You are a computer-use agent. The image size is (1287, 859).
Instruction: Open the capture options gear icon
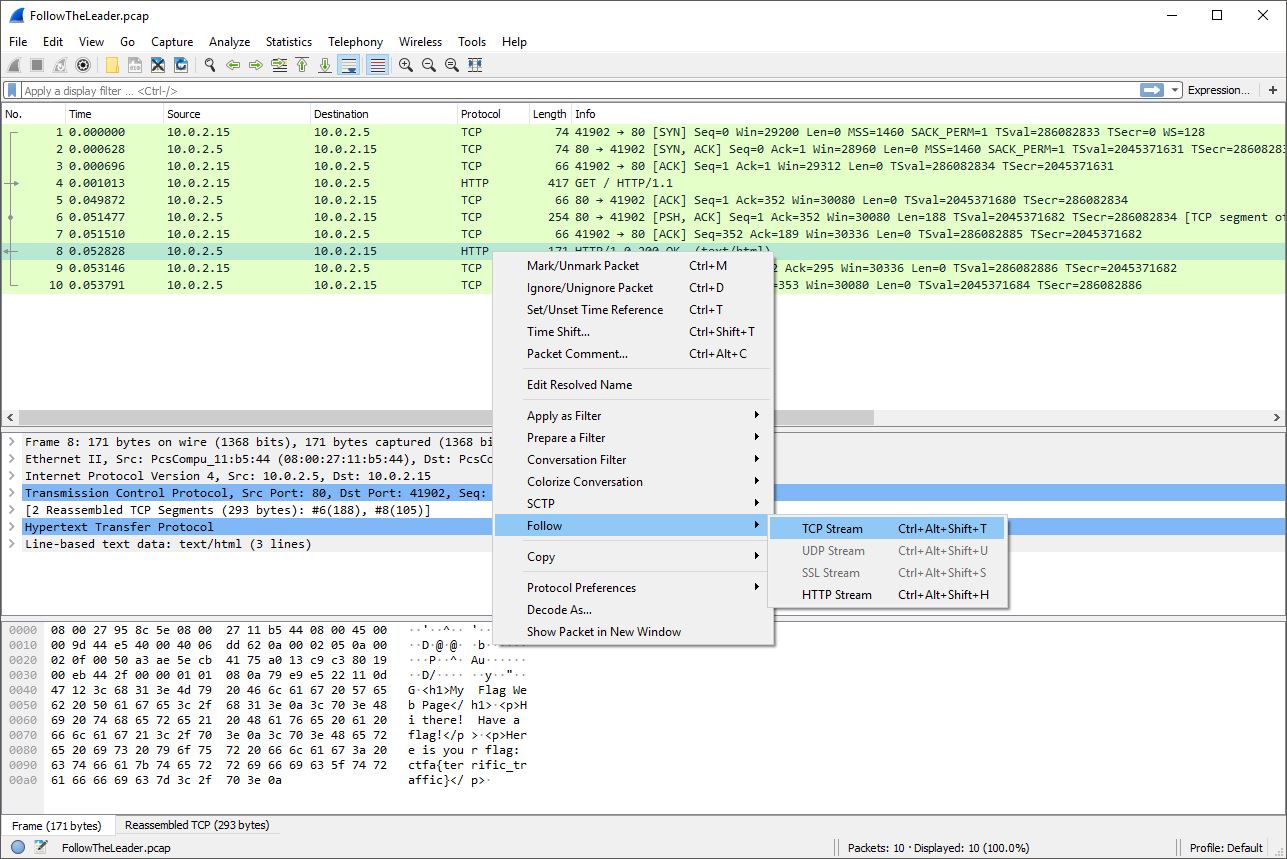click(x=83, y=65)
